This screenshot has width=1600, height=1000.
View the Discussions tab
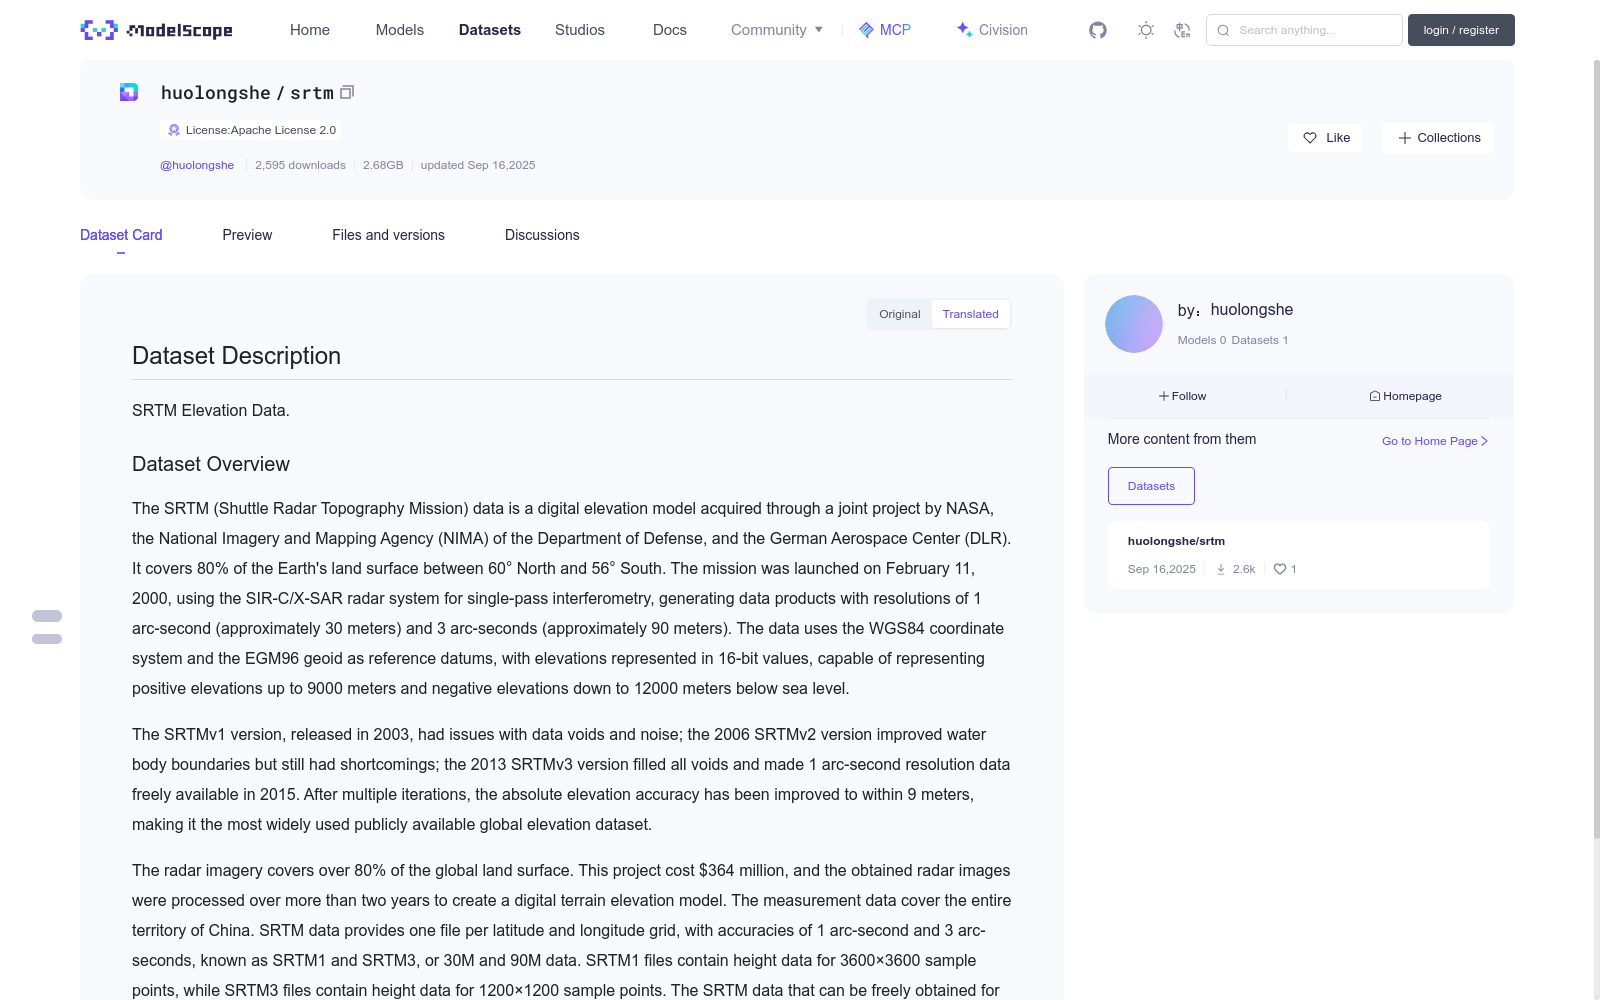[542, 235]
